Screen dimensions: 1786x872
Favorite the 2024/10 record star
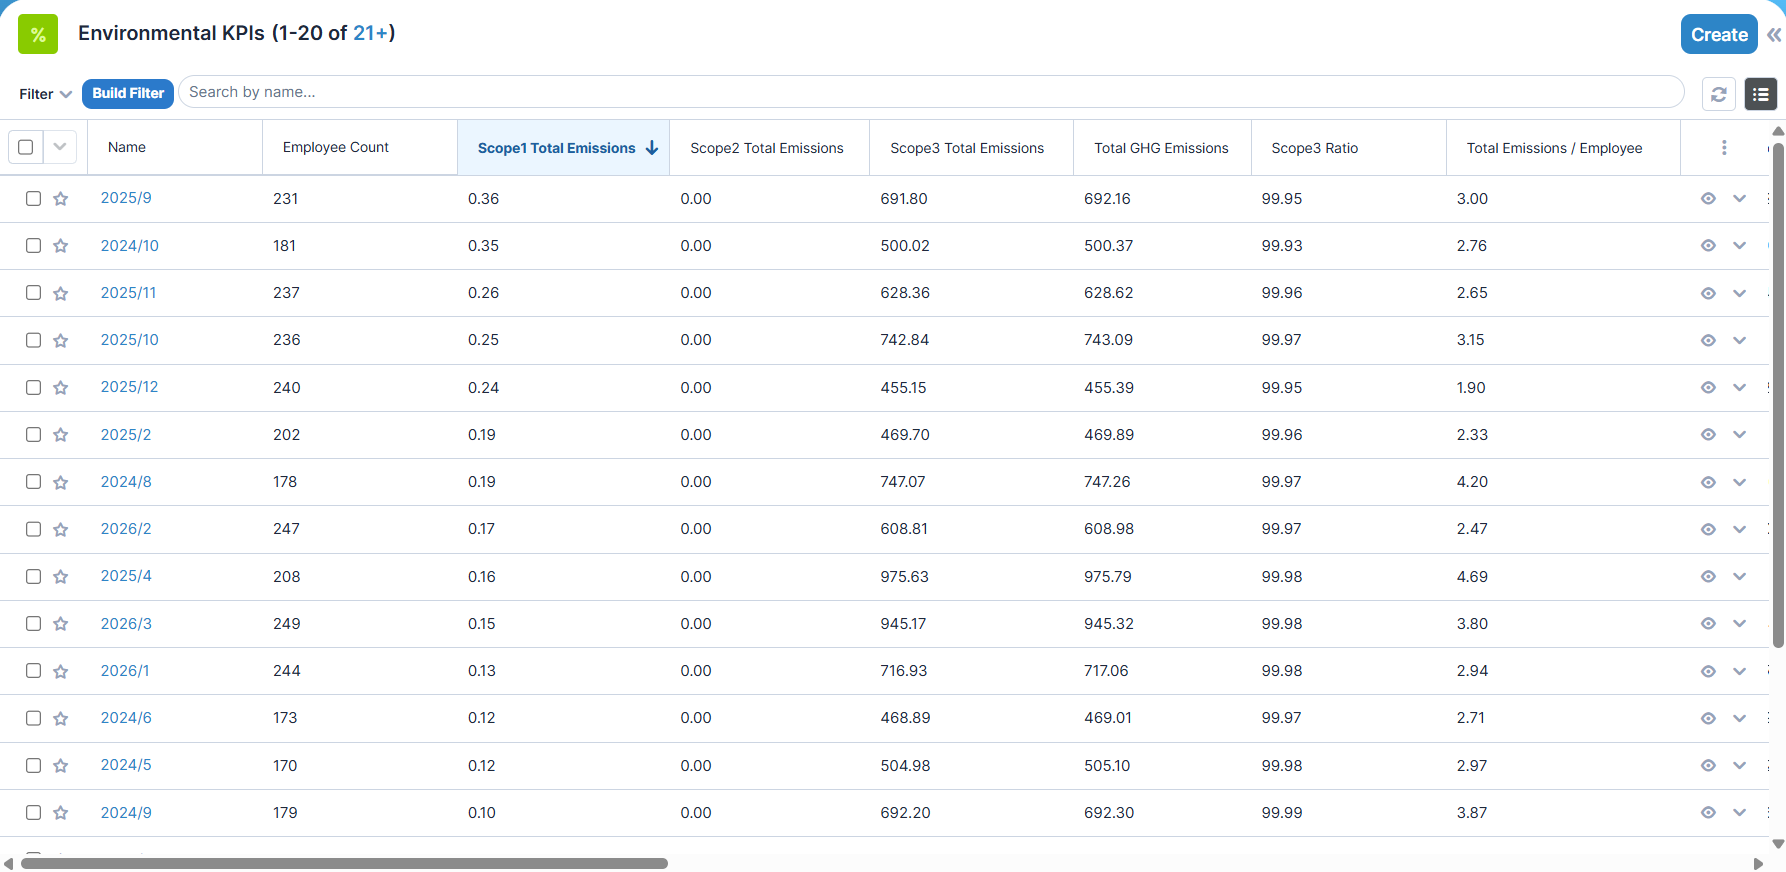point(61,246)
